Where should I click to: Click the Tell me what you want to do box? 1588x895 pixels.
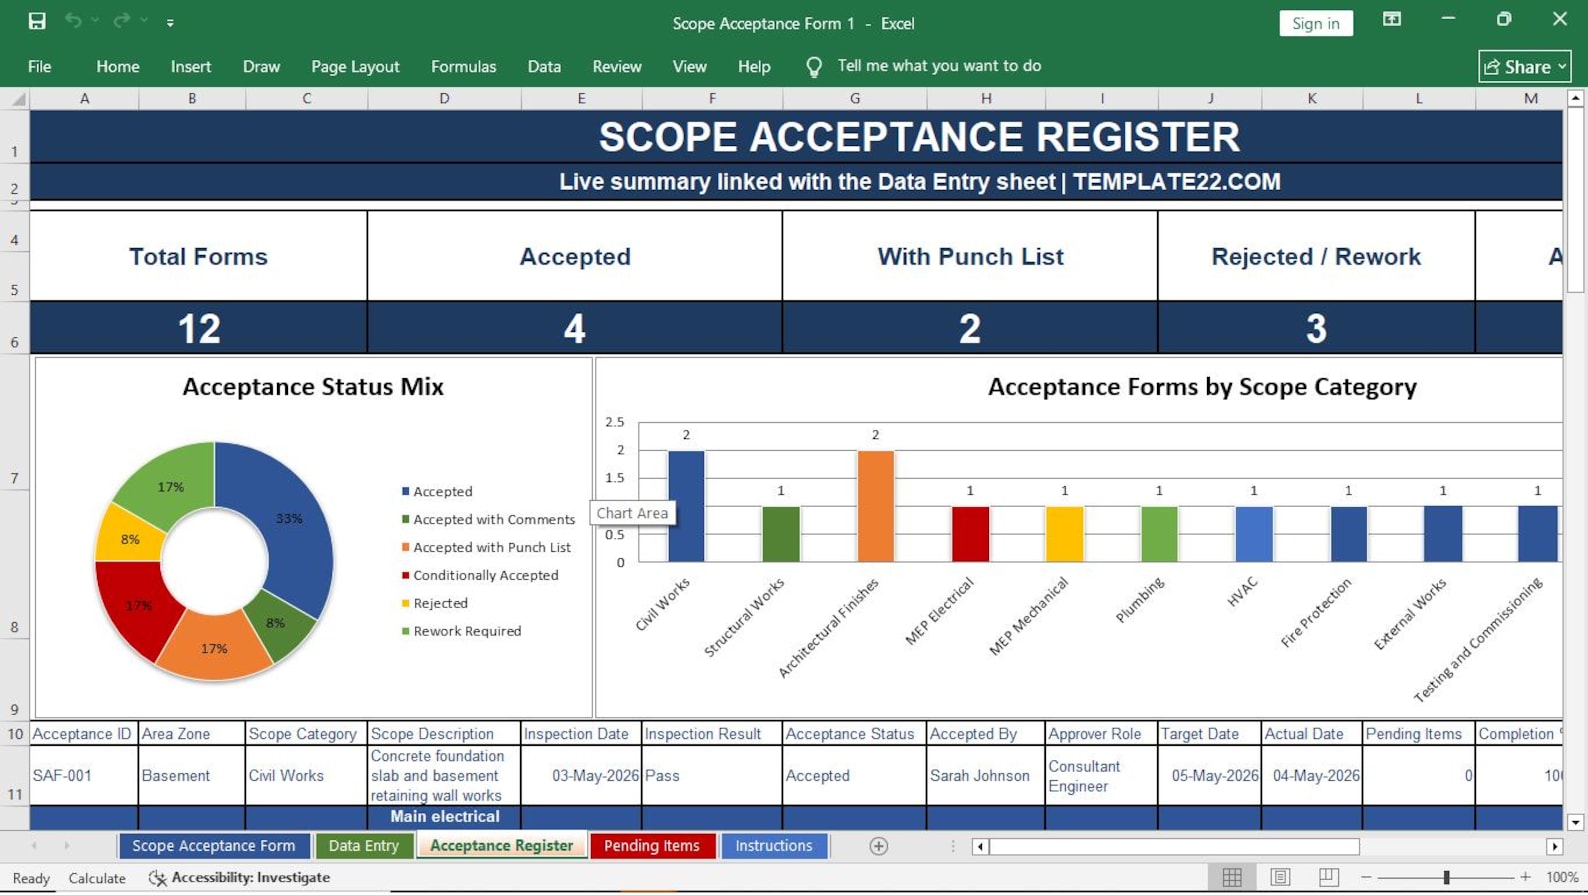click(939, 66)
